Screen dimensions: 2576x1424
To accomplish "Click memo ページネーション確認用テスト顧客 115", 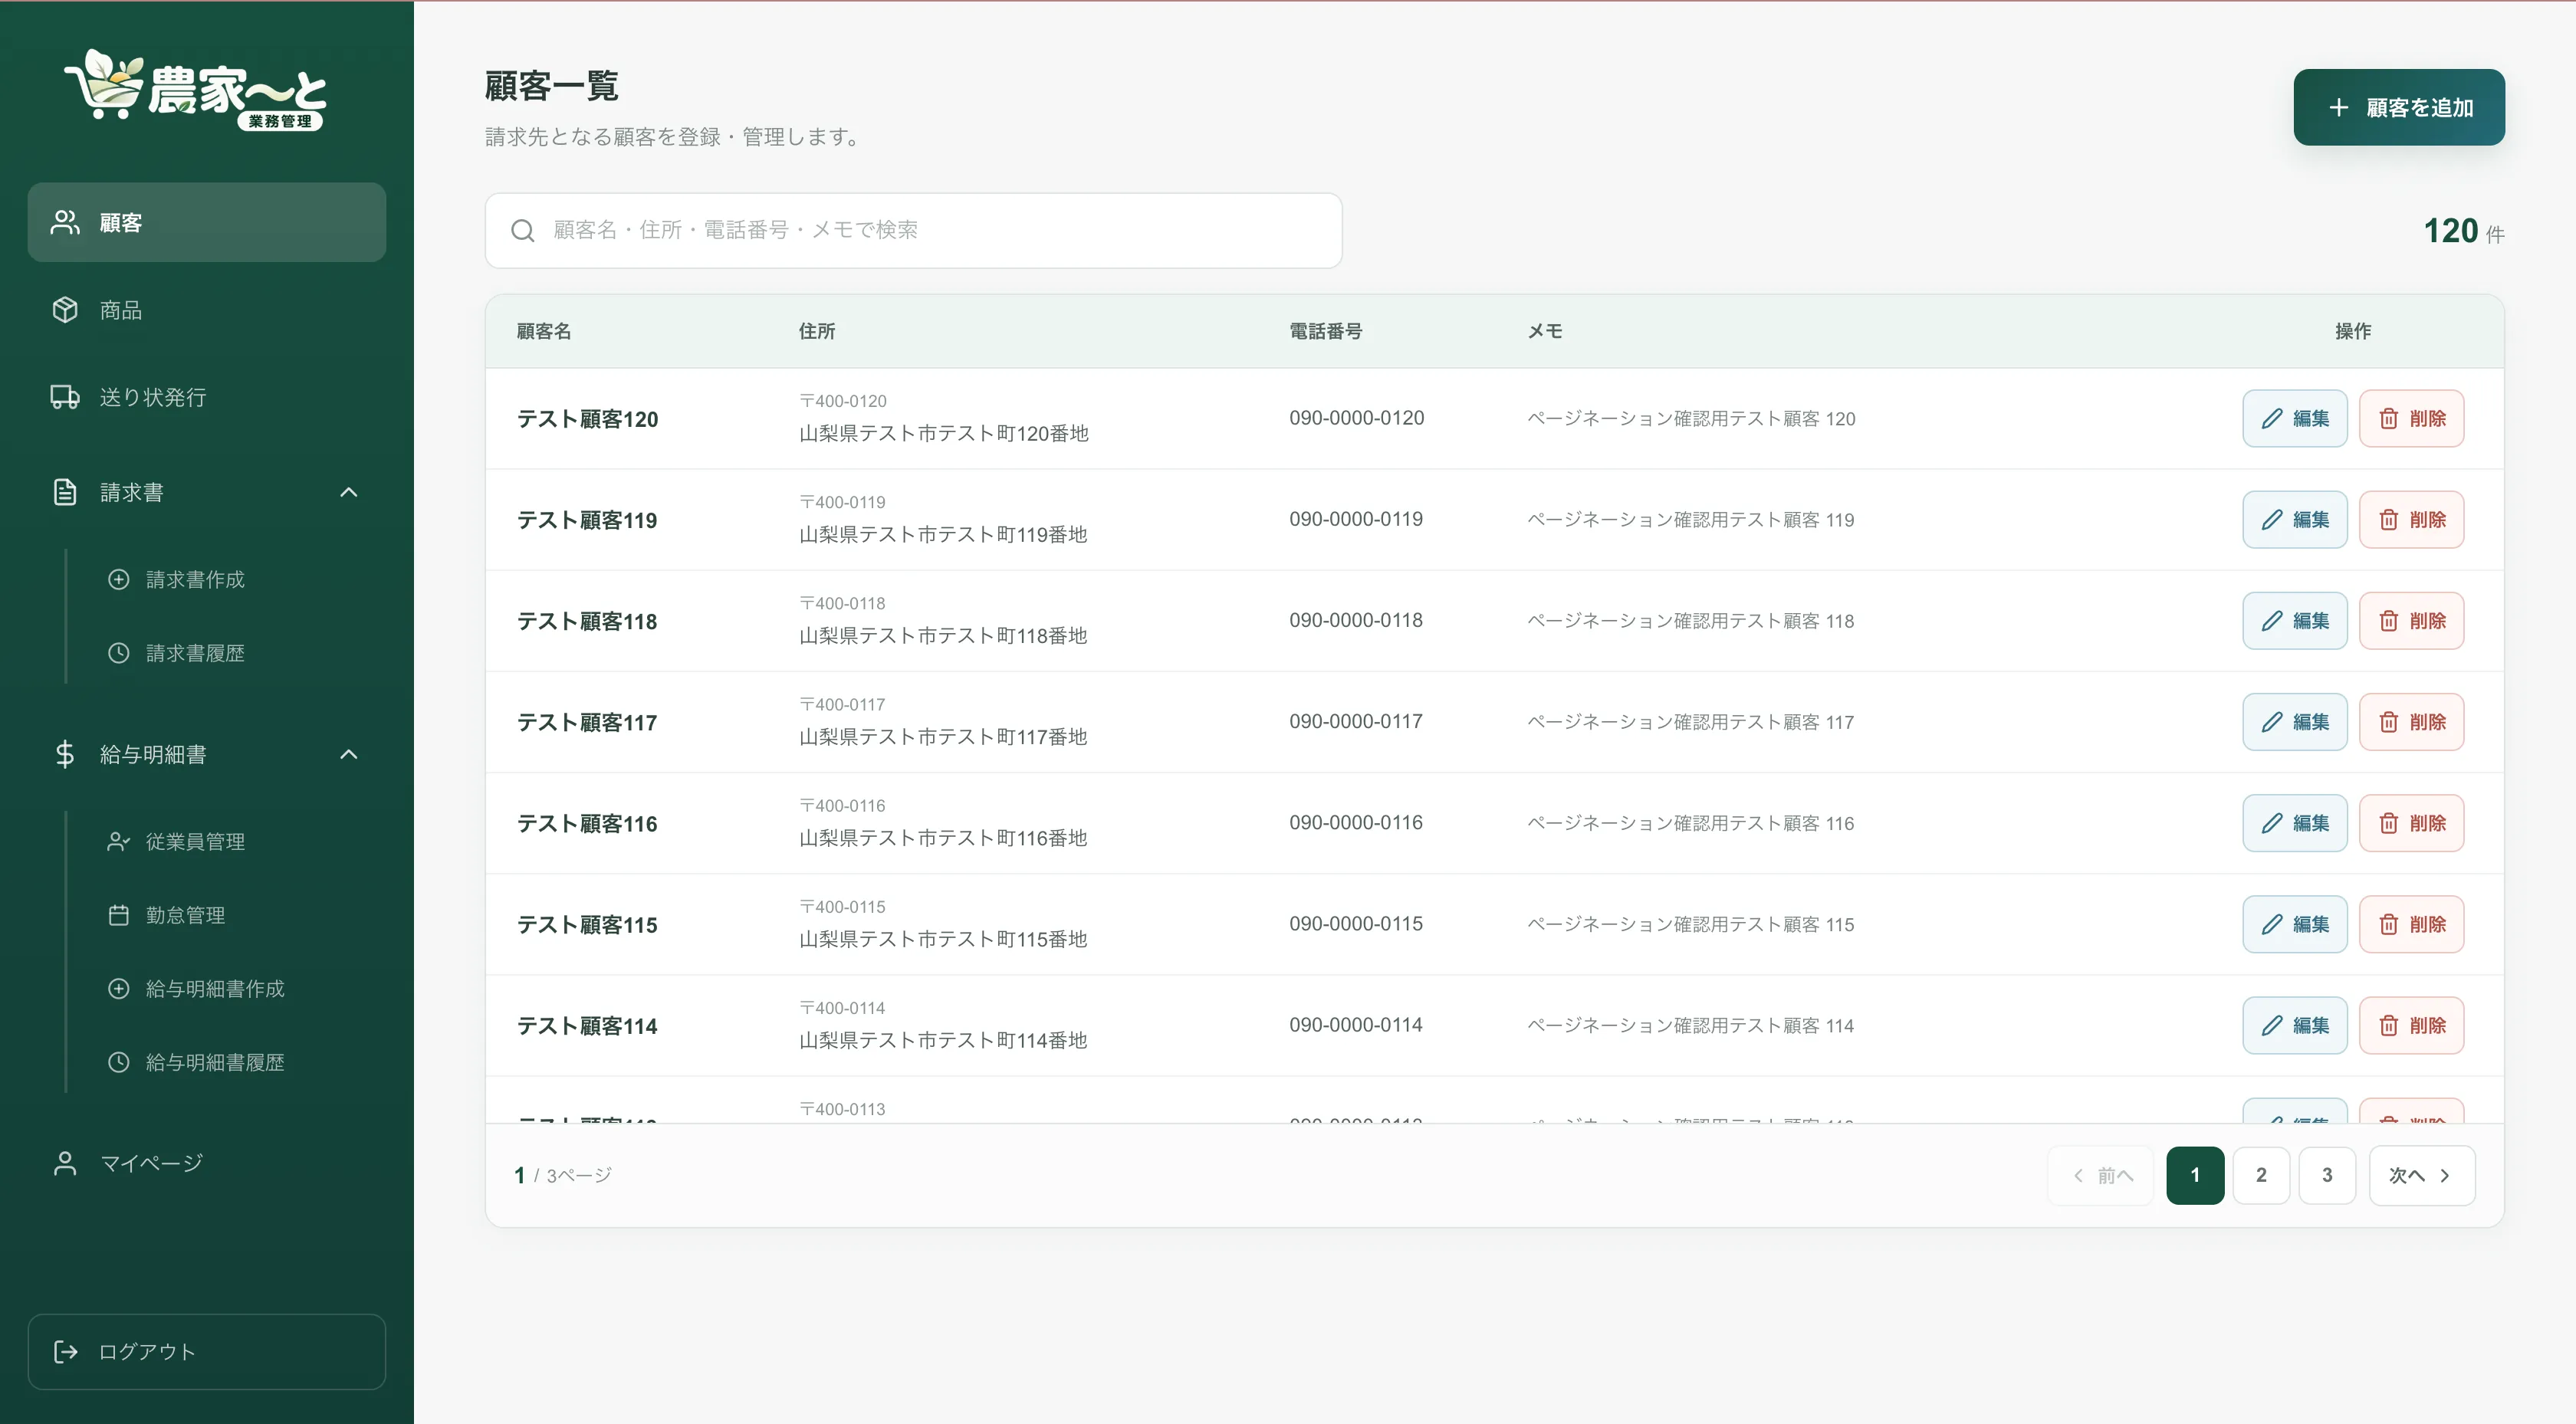I will click(x=1690, y=924).
